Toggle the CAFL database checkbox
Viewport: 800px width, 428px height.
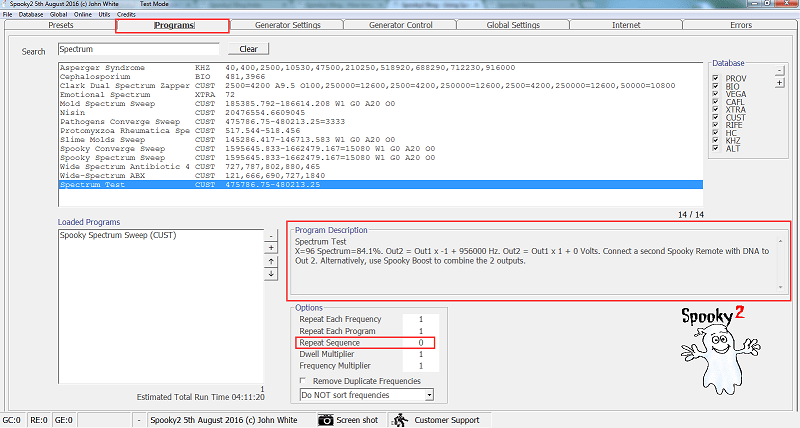tap(715, 102)
